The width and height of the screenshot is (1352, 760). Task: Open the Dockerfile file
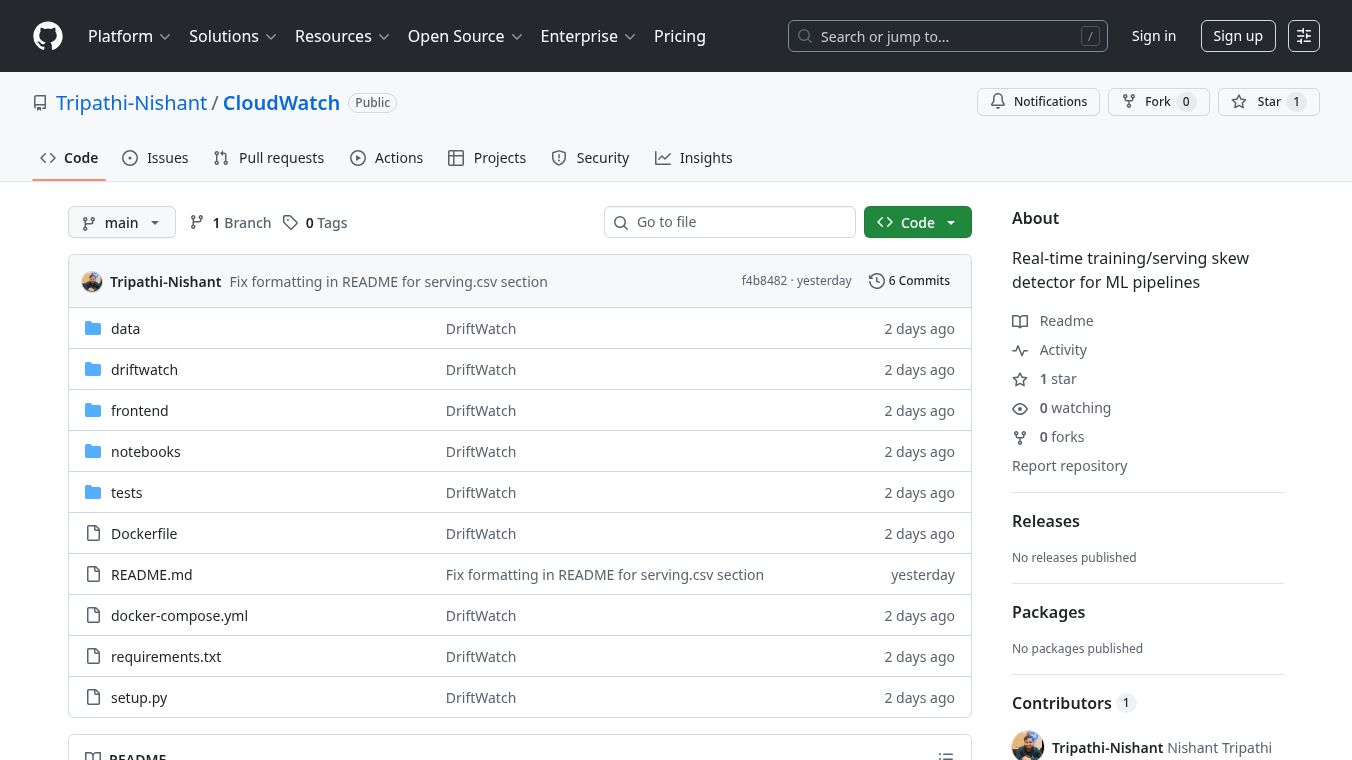(144, 534)
